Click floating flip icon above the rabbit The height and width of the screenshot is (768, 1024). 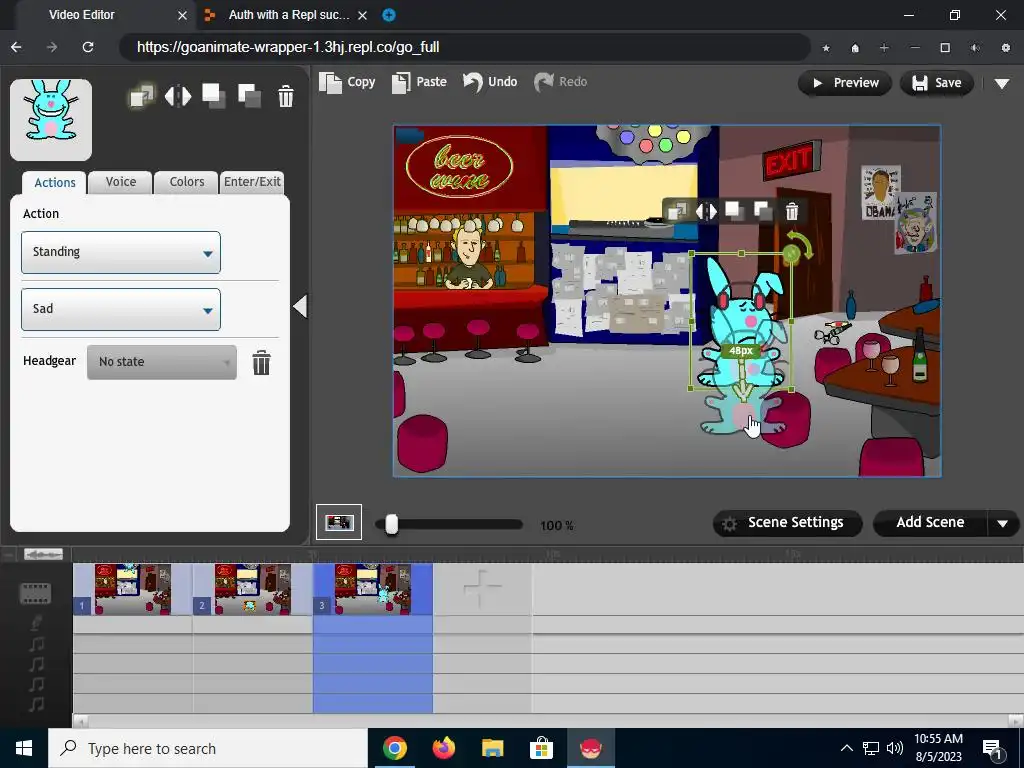(706, 211)
